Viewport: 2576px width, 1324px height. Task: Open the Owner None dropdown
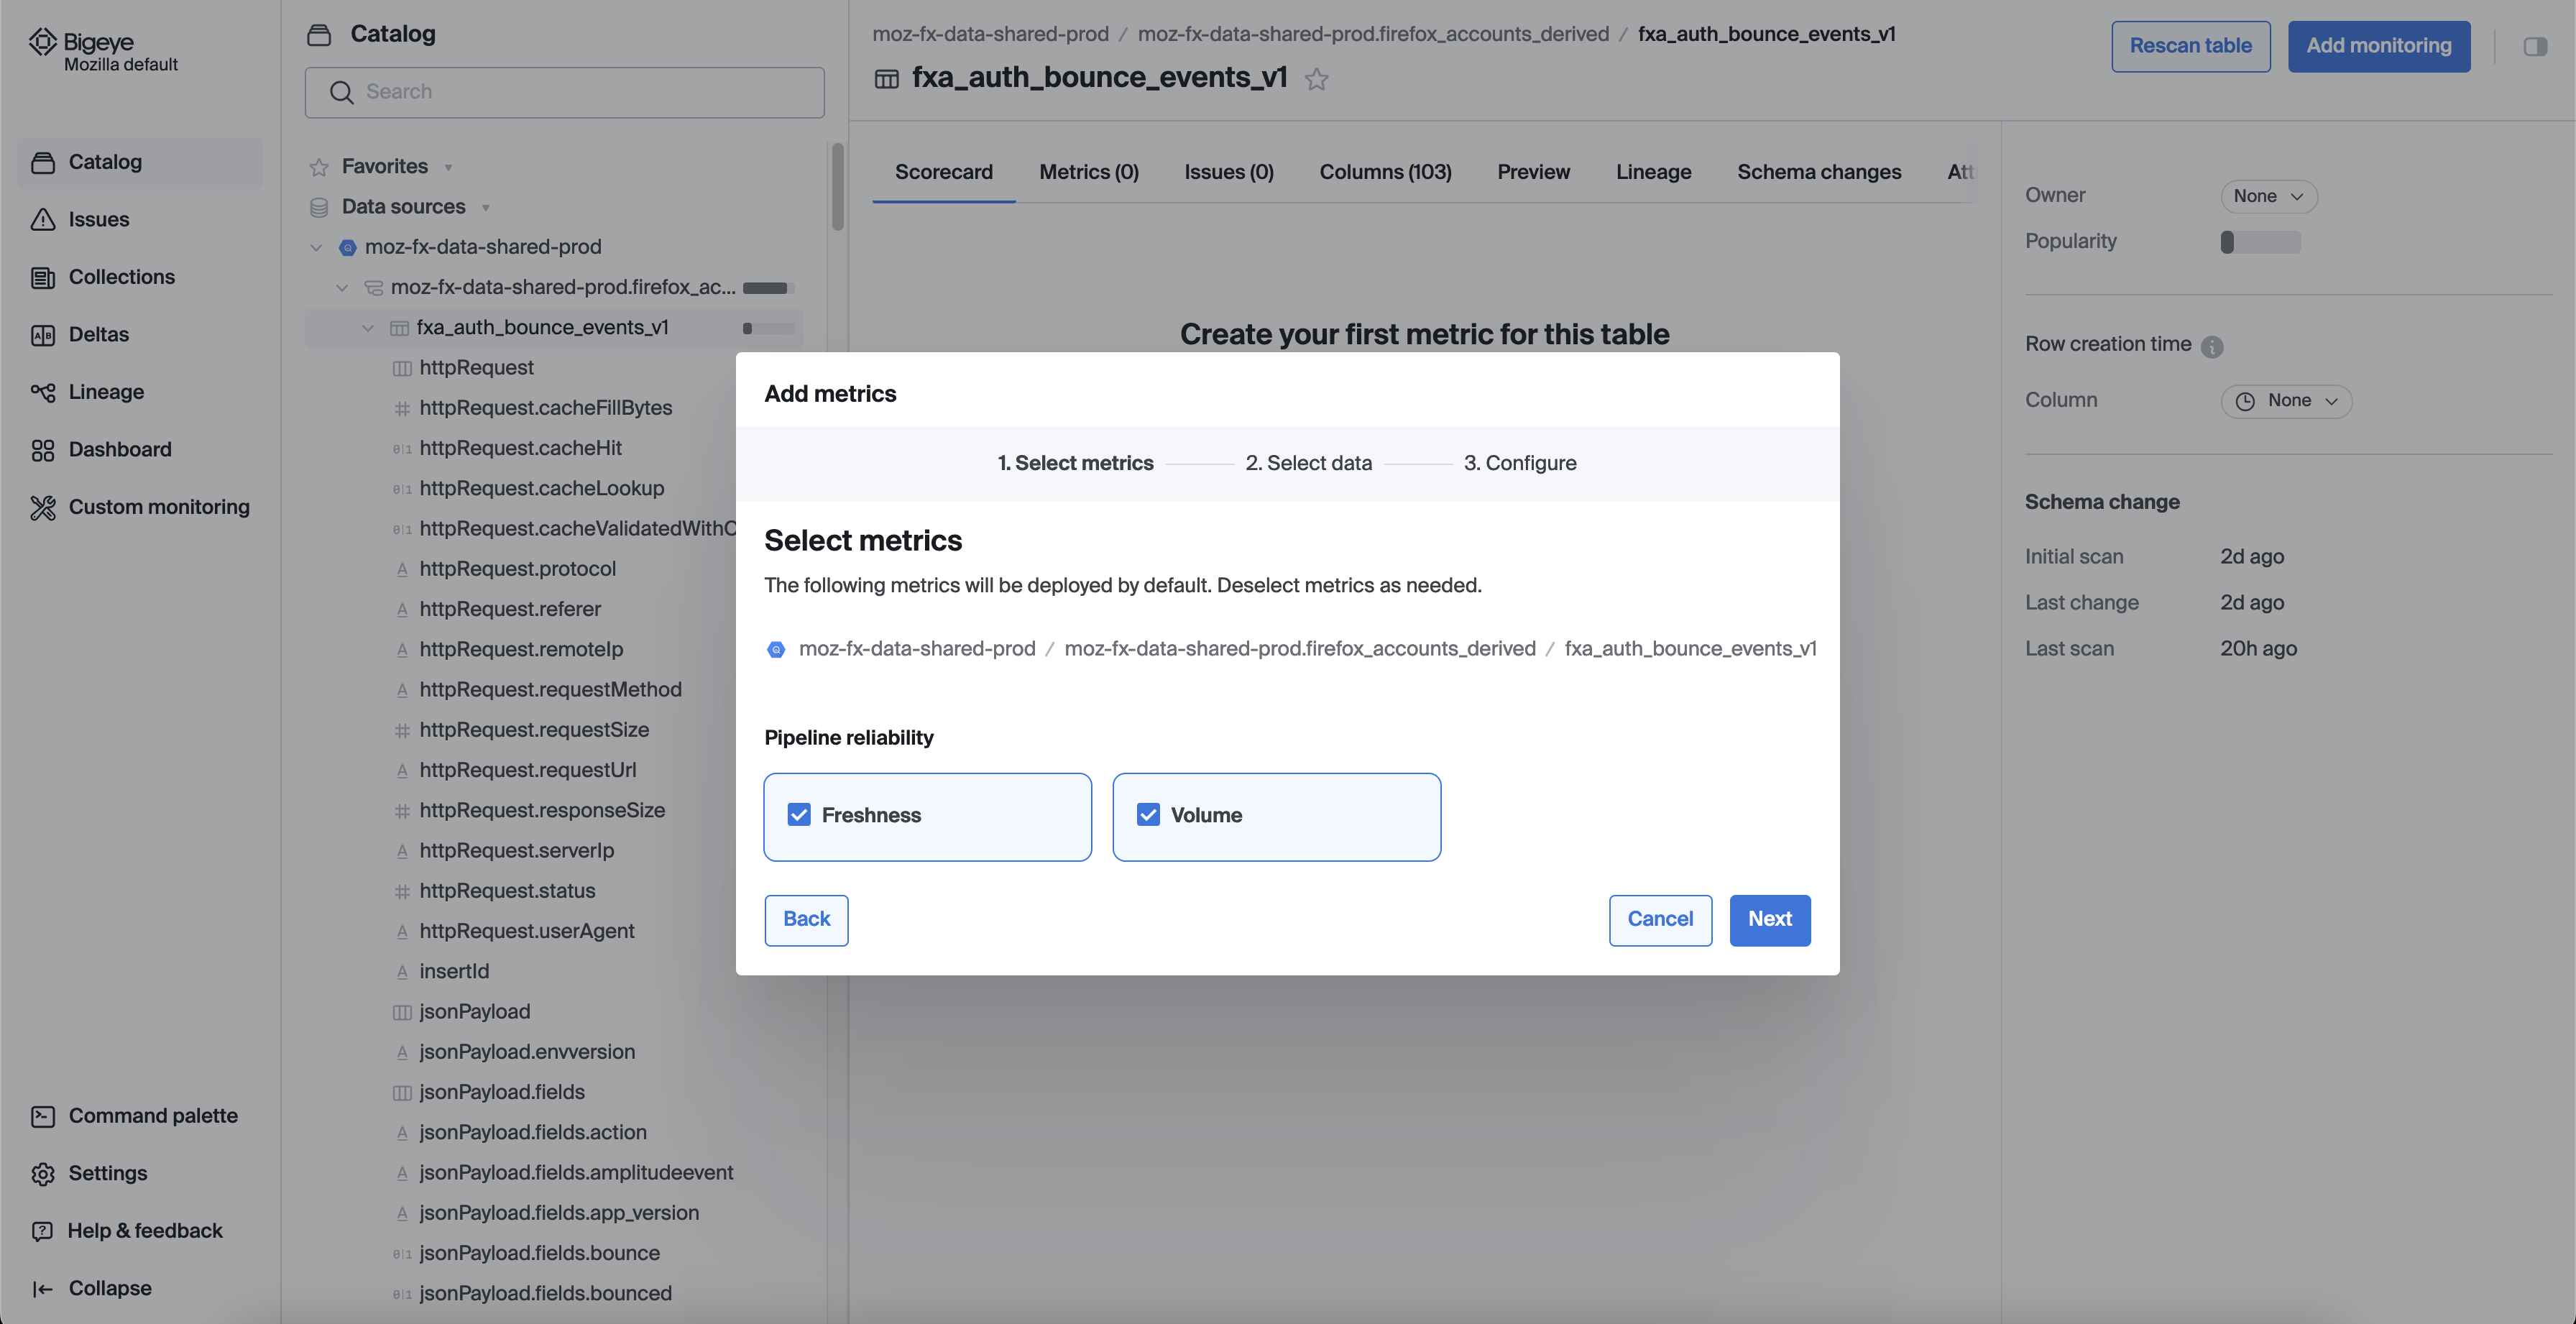click(2268, 196)
